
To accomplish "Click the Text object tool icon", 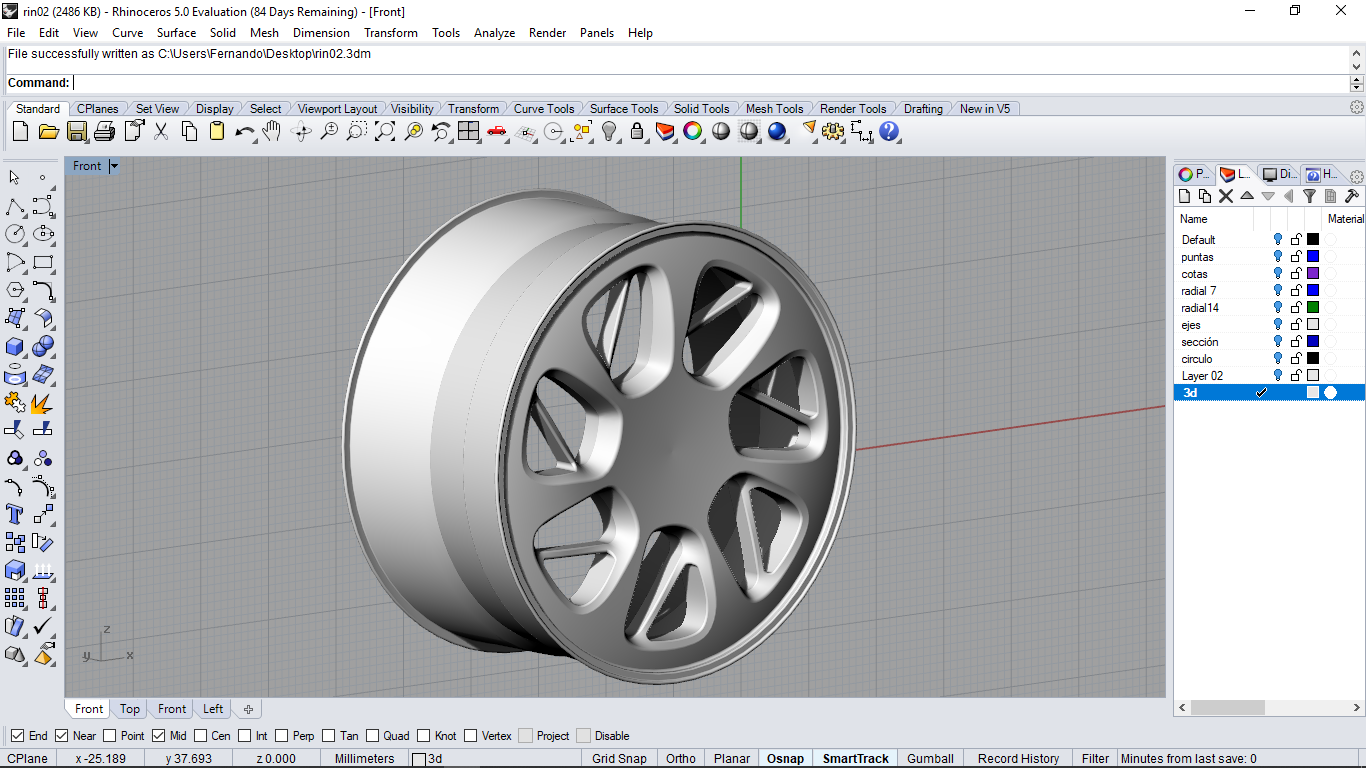I will (15, 514).
